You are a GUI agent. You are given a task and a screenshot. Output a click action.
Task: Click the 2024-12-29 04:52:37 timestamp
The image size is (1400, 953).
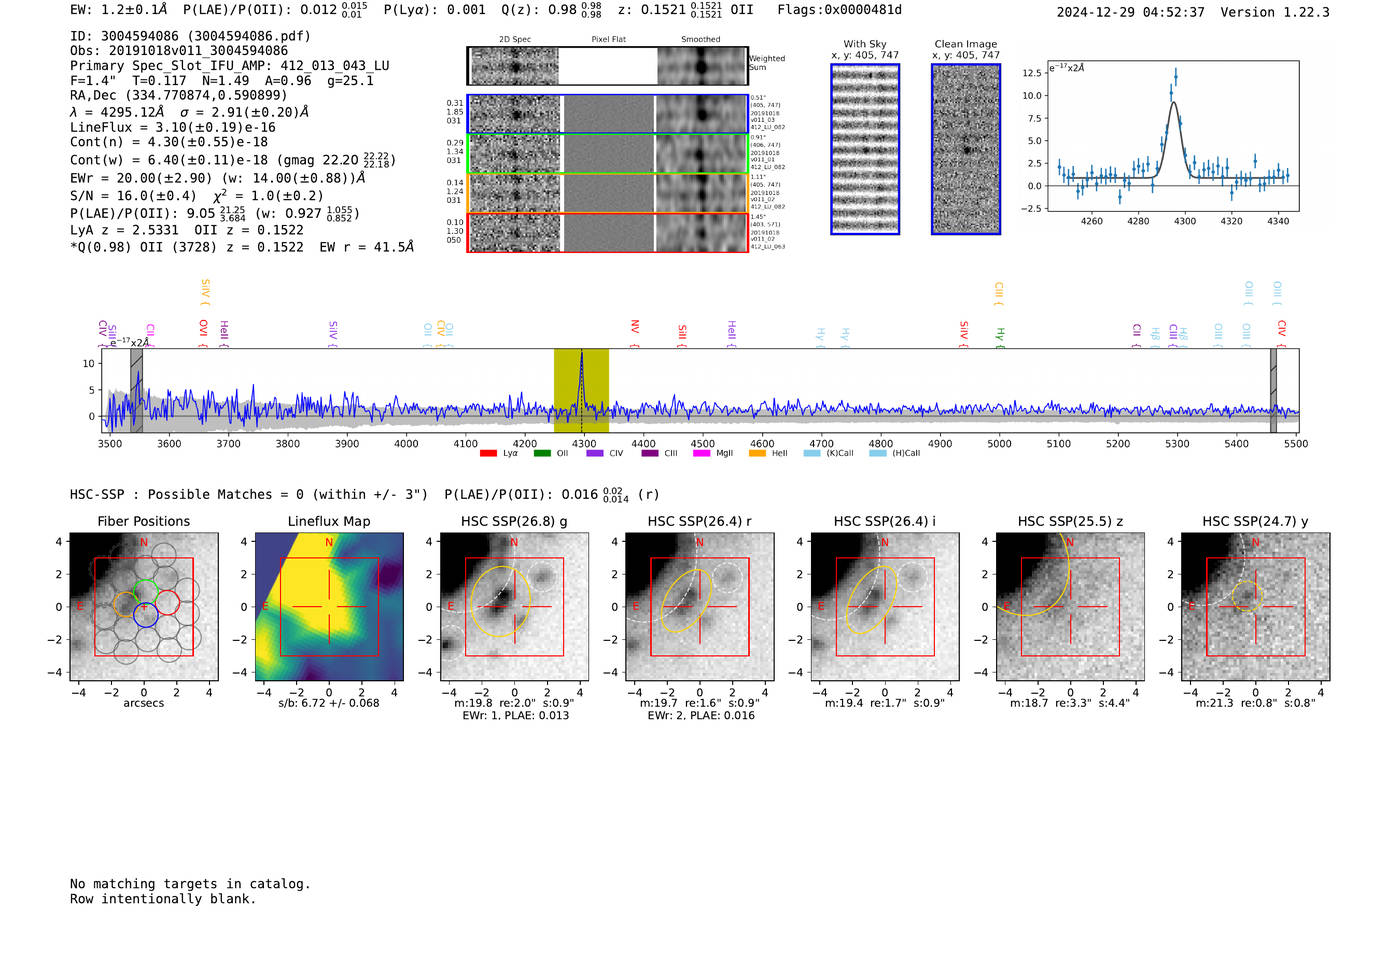[x=1130, y=12]
